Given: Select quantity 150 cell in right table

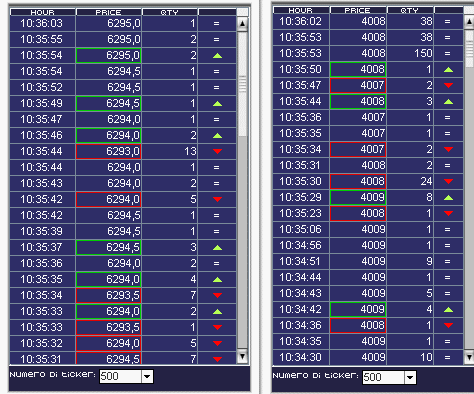Looking at the screenshot, I should coord(410,53).
